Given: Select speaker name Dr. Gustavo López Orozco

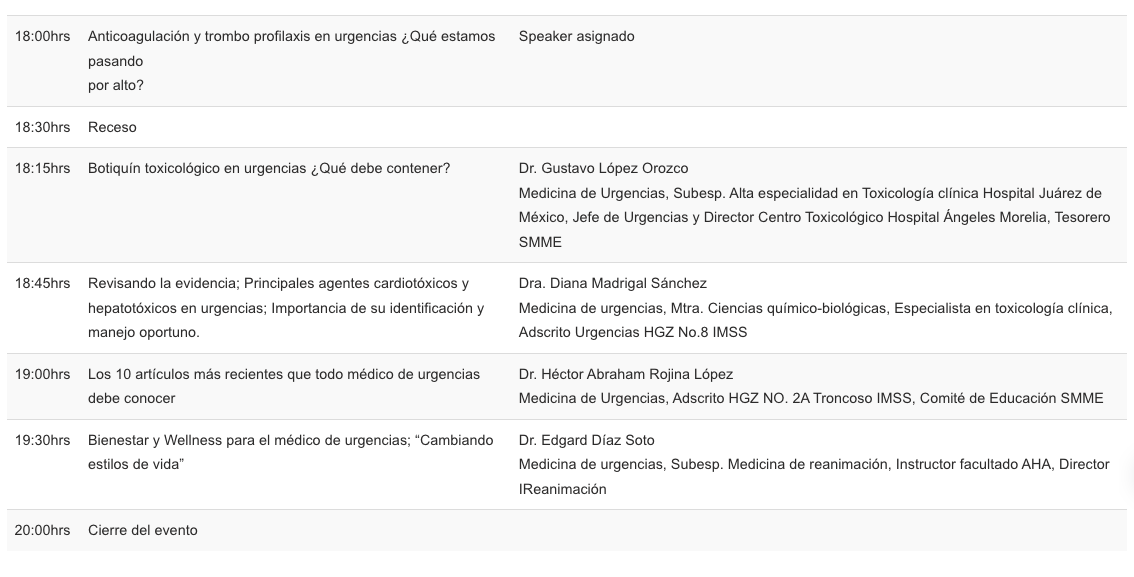Looking at the screenshot, I should 603,168.
